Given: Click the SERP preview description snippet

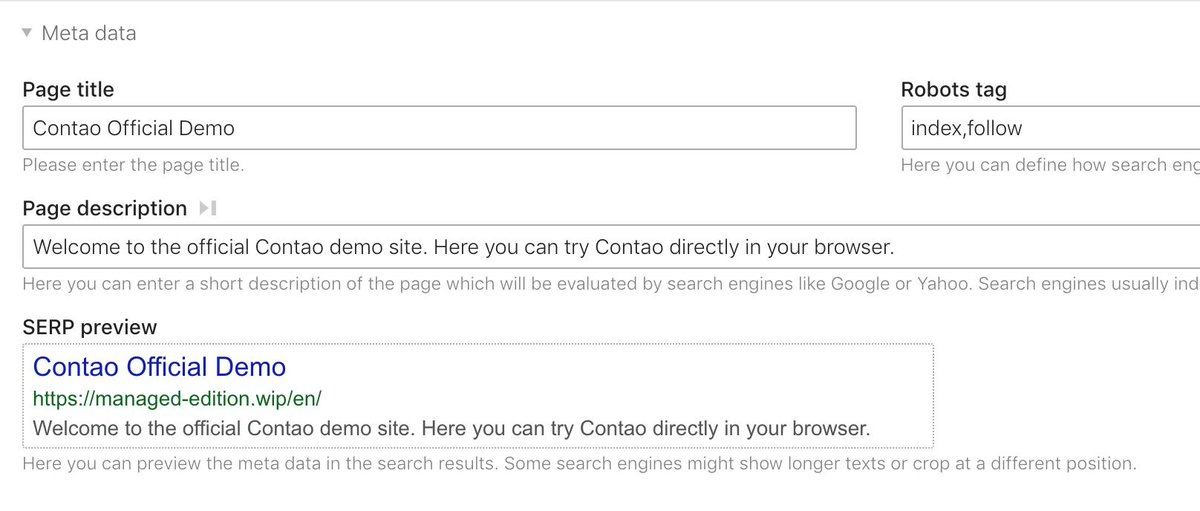Looking at the screenshot, I should pyautogui.click(x=451, y=428).
